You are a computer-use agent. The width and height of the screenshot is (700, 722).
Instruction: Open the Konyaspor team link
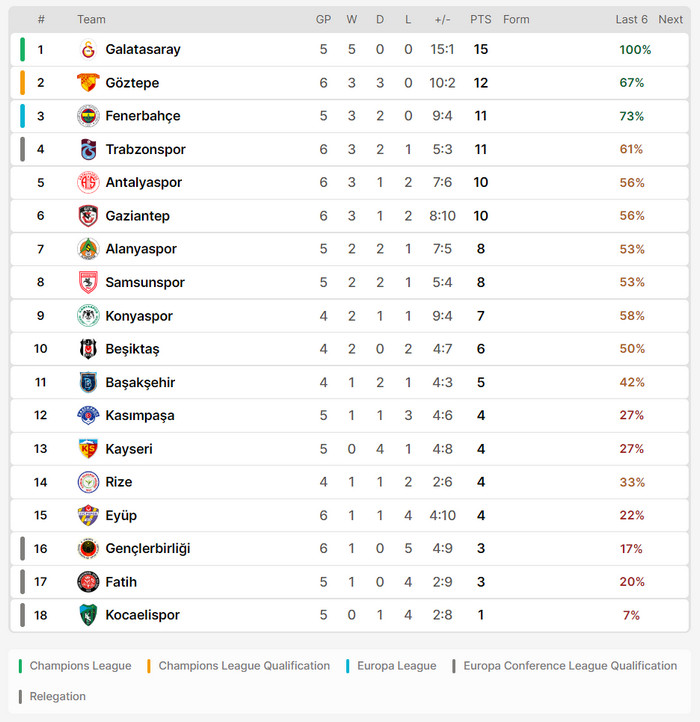coord(139,316)
